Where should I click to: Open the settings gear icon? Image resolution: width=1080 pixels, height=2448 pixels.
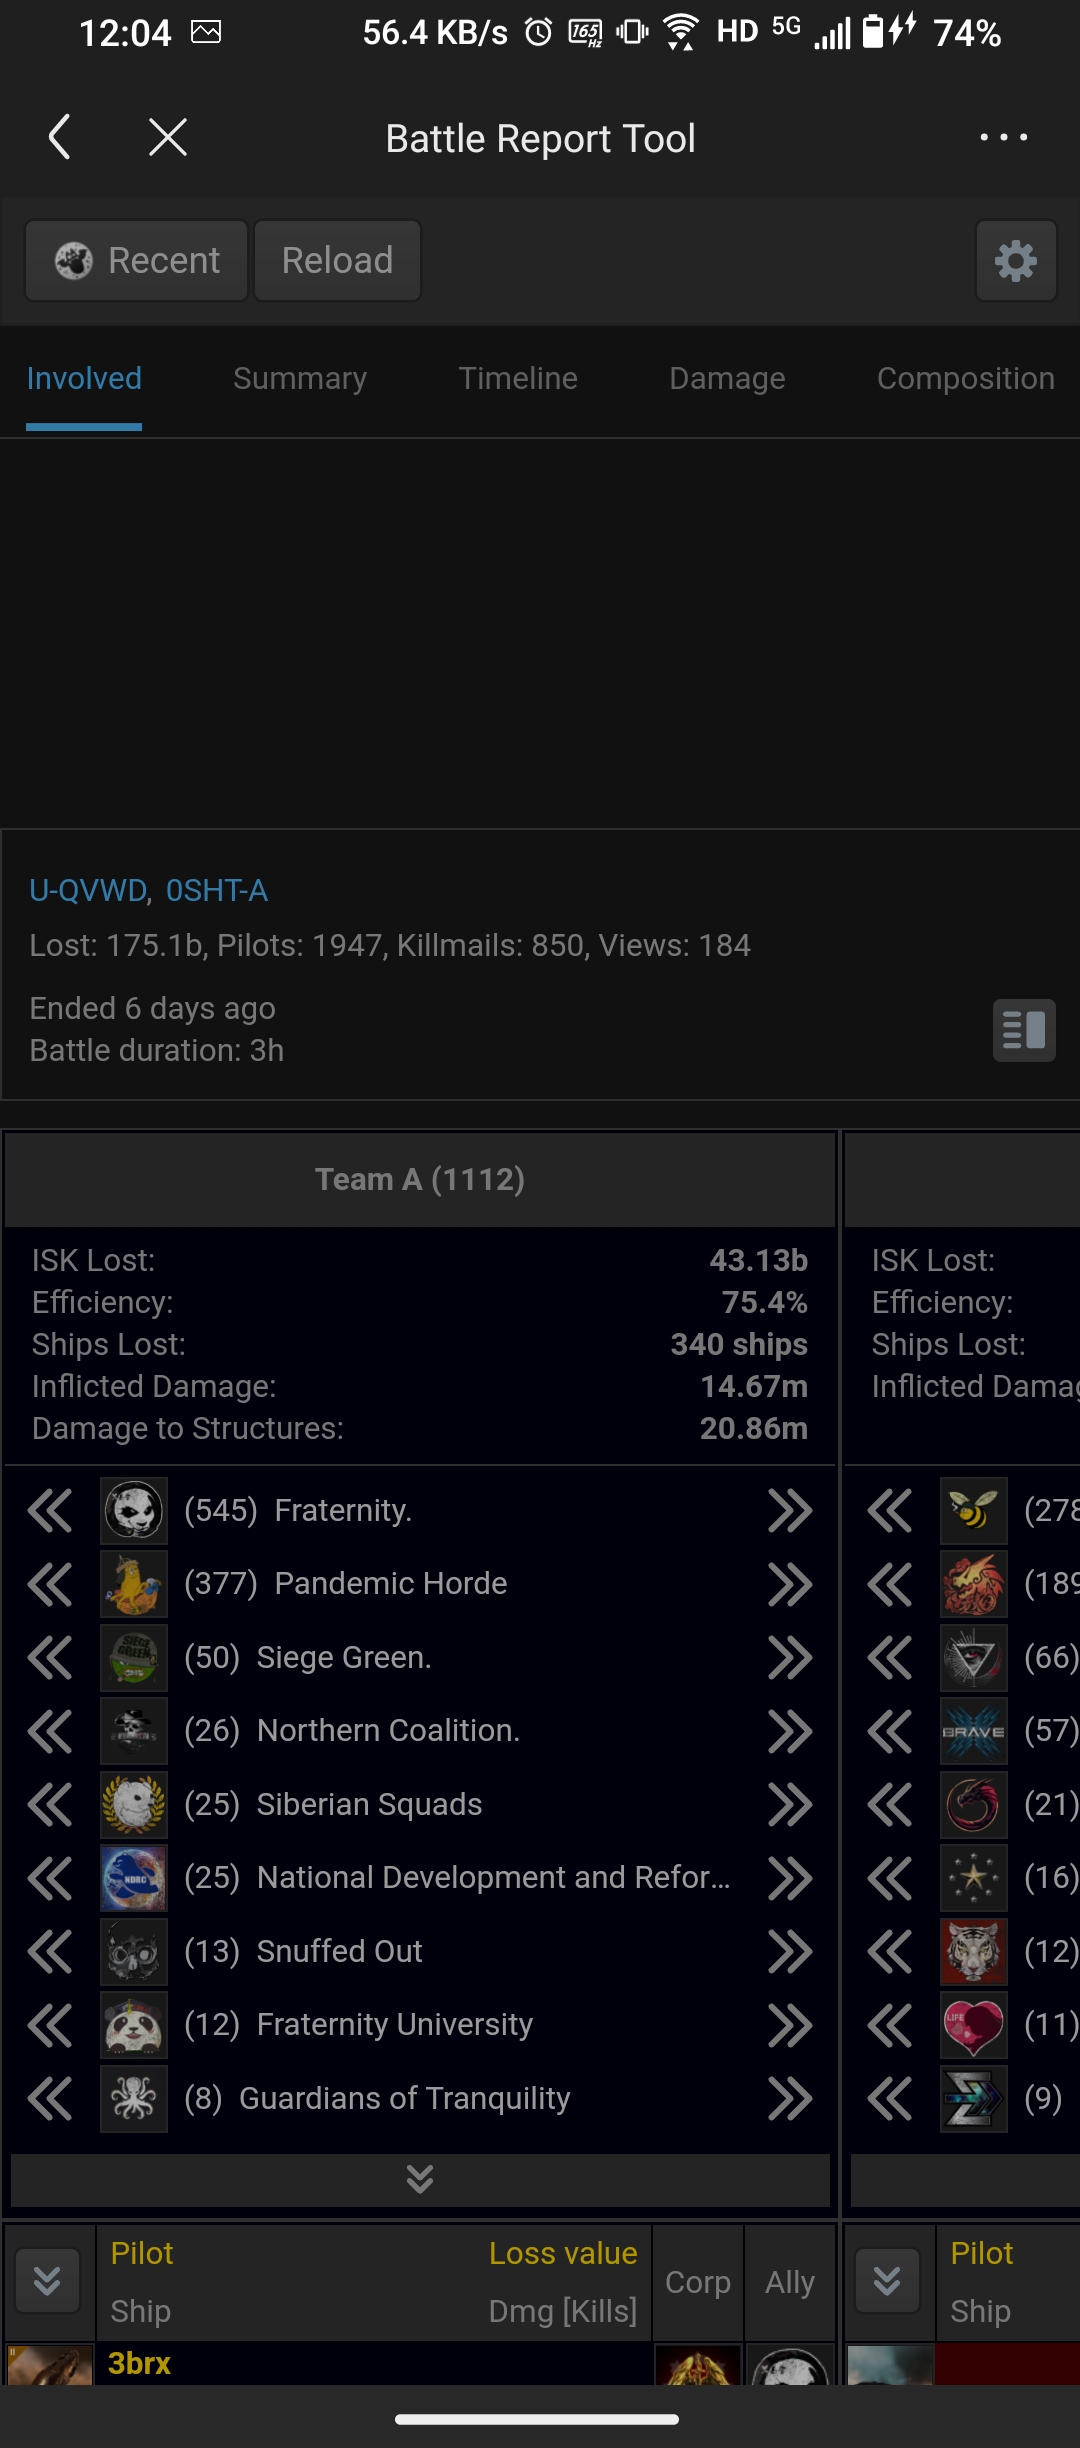click(x=1016, y=261)
